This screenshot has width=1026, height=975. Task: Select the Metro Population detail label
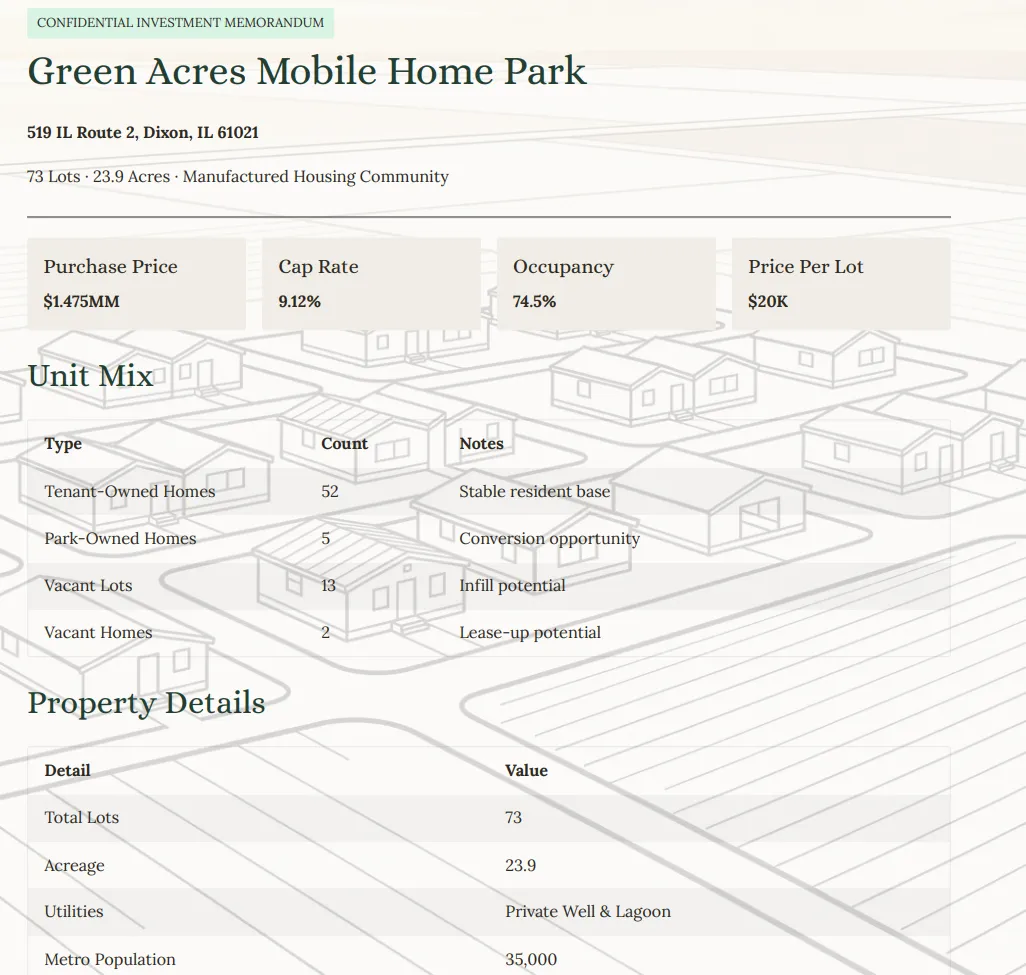pyautogui.click(x=110, y=960)
